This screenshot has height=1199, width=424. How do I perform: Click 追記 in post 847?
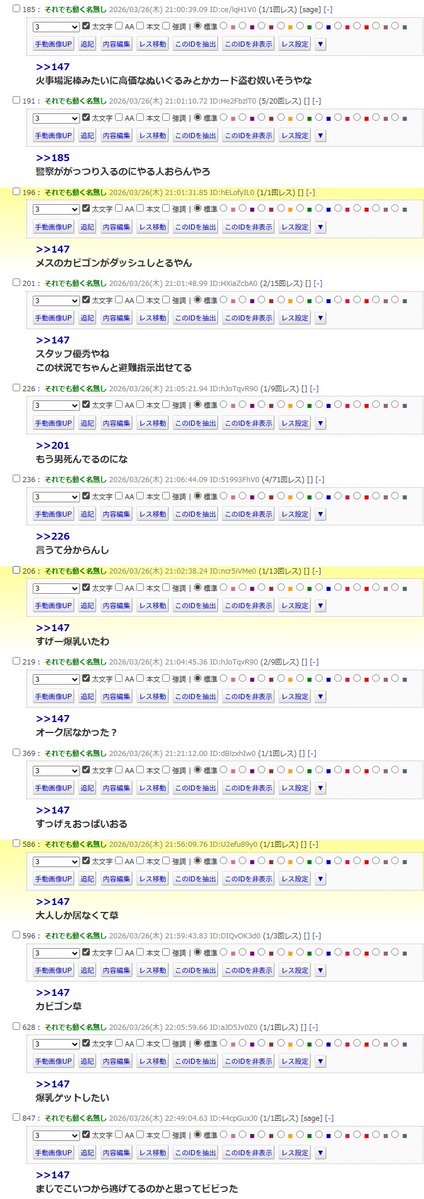[87, 1152]
